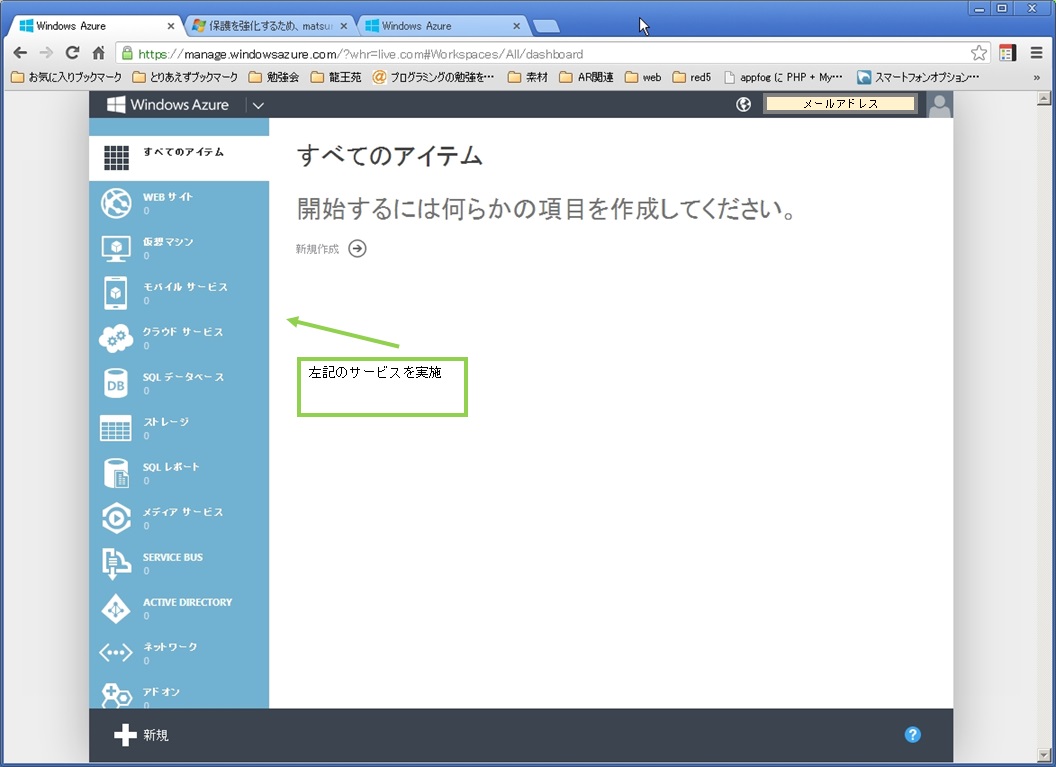Image resolution: width=1056 pixels, height=767 pixels.
Task: Open the プログラミングの勉強を bookmark
Action: (x=434, y=77)
